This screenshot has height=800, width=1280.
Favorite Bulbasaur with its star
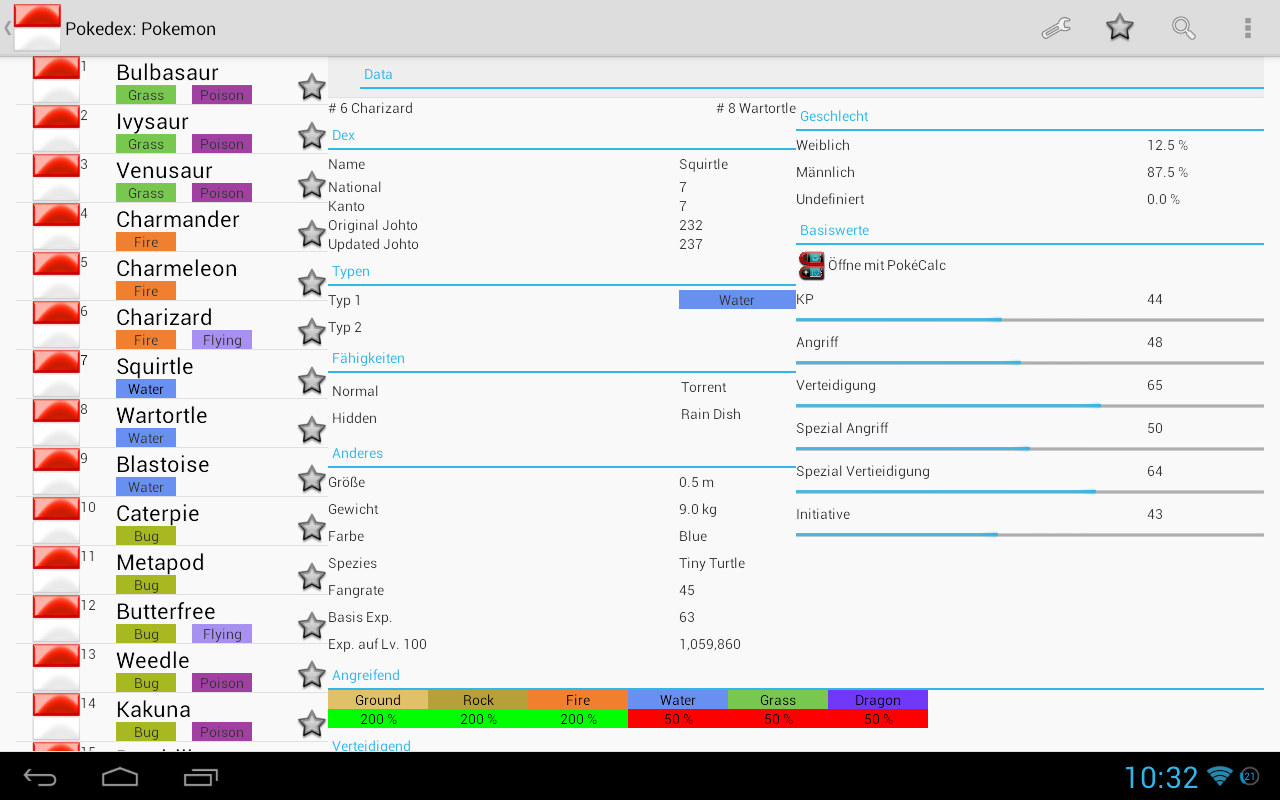(312, 87)
